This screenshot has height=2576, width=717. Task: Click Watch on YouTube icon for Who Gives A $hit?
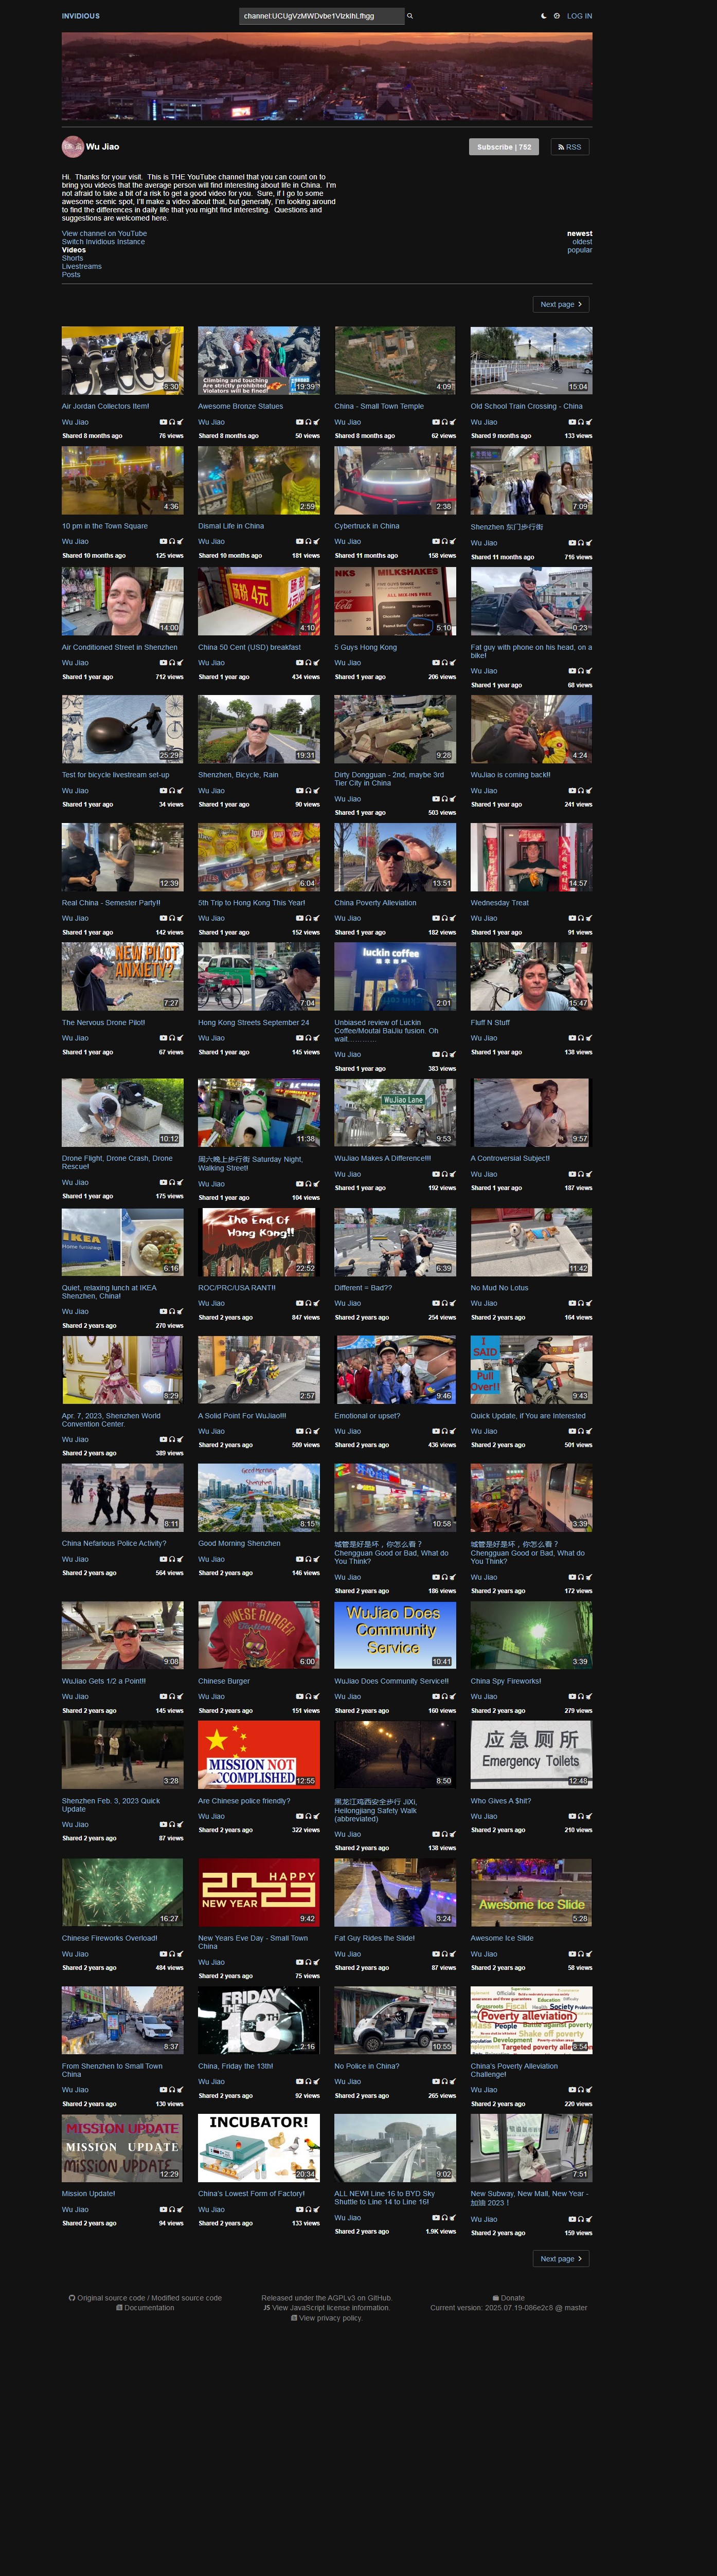[x=573, y=1816]
